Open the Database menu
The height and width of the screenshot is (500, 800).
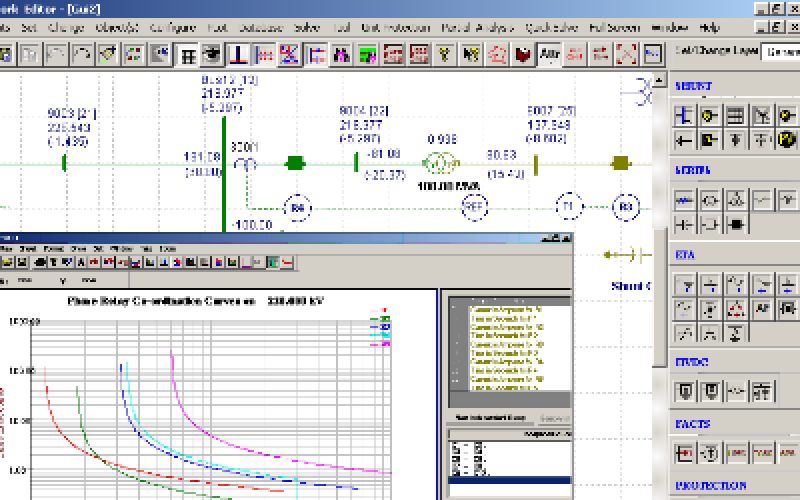pyautogui.click(x=261, y=28)
